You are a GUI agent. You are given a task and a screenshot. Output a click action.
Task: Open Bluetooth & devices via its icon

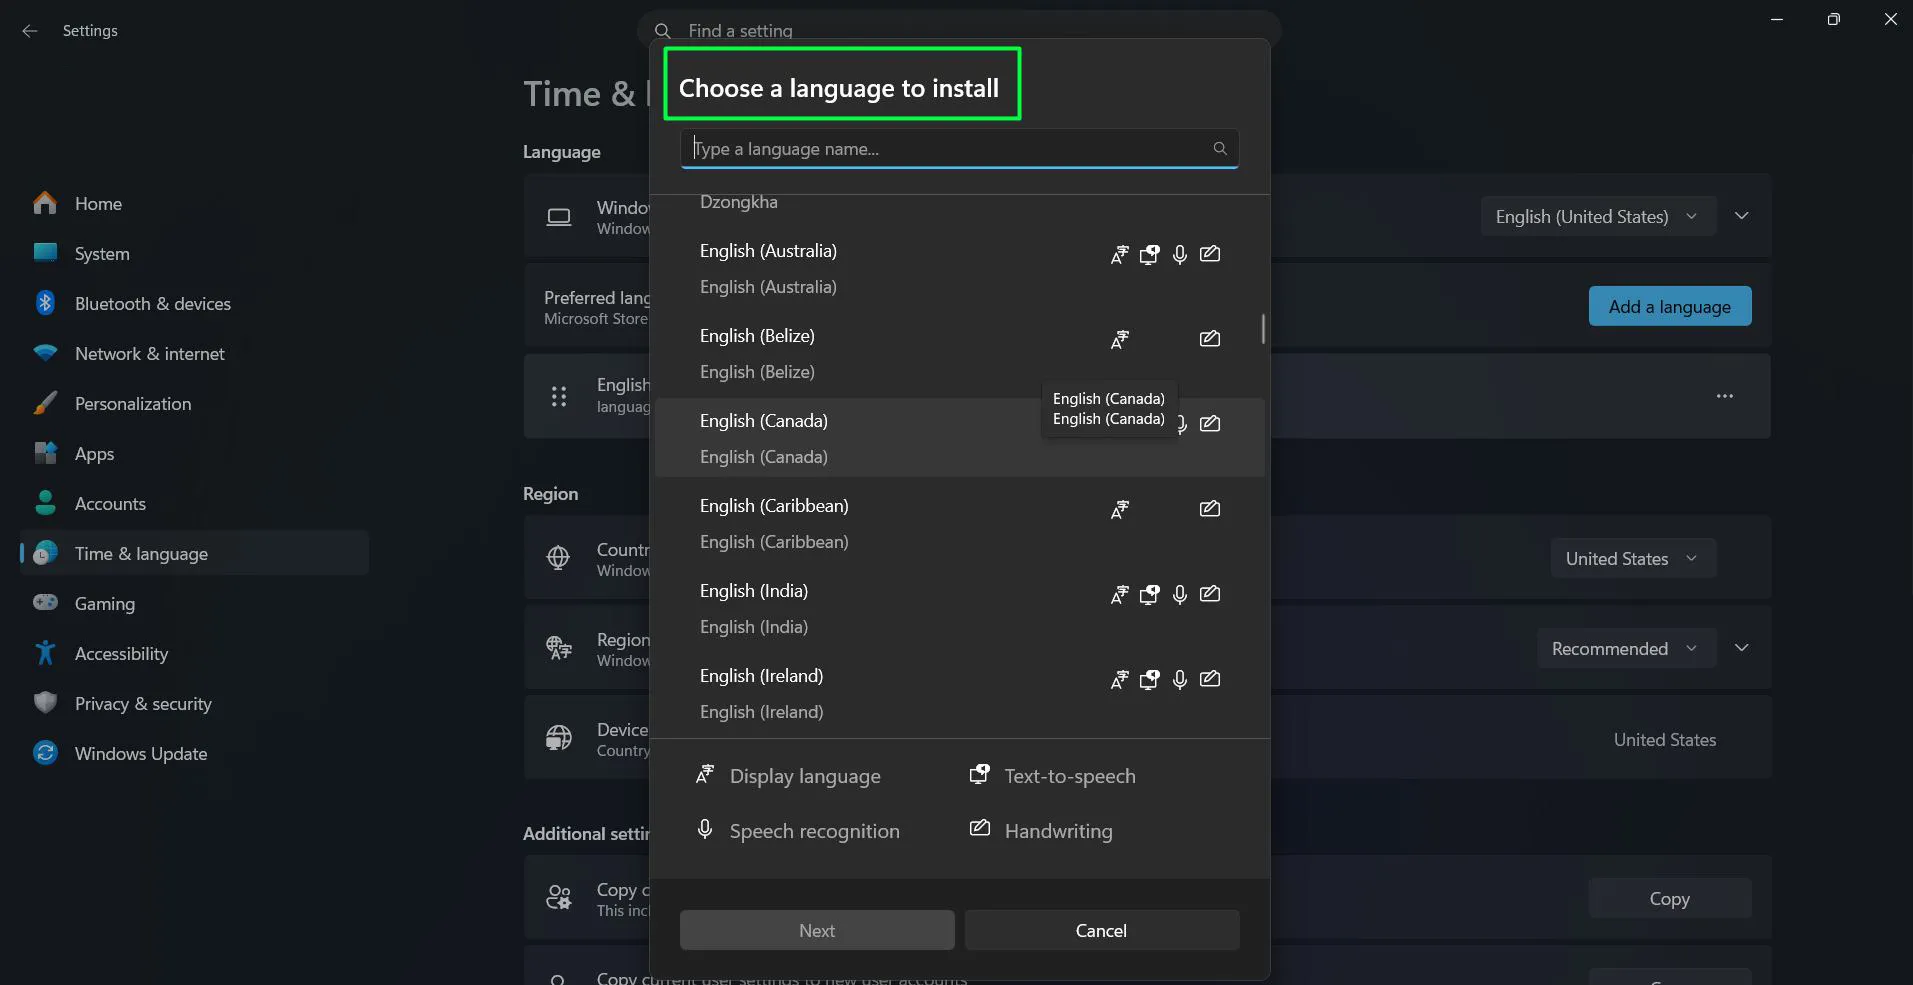pos(45,303)
